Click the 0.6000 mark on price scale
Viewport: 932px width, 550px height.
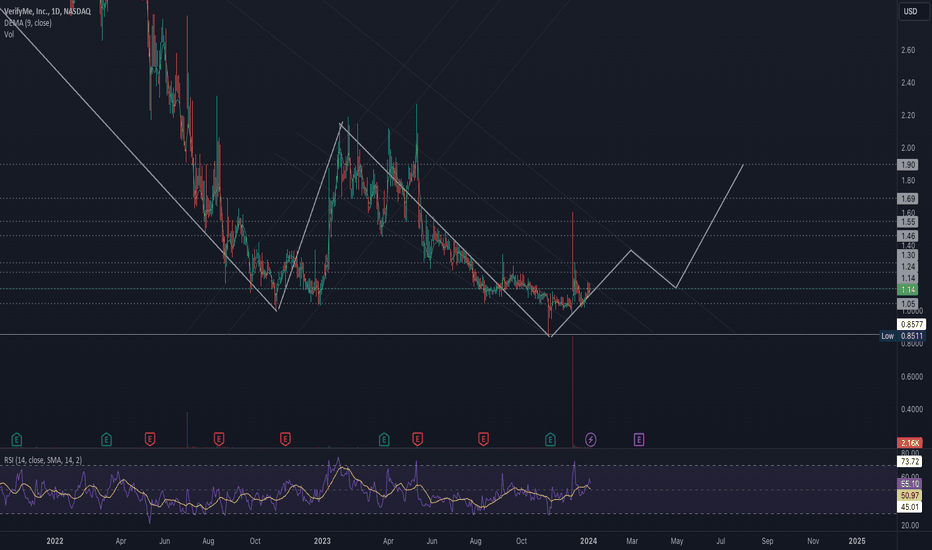pyautogui.click(x=911, y=376)
